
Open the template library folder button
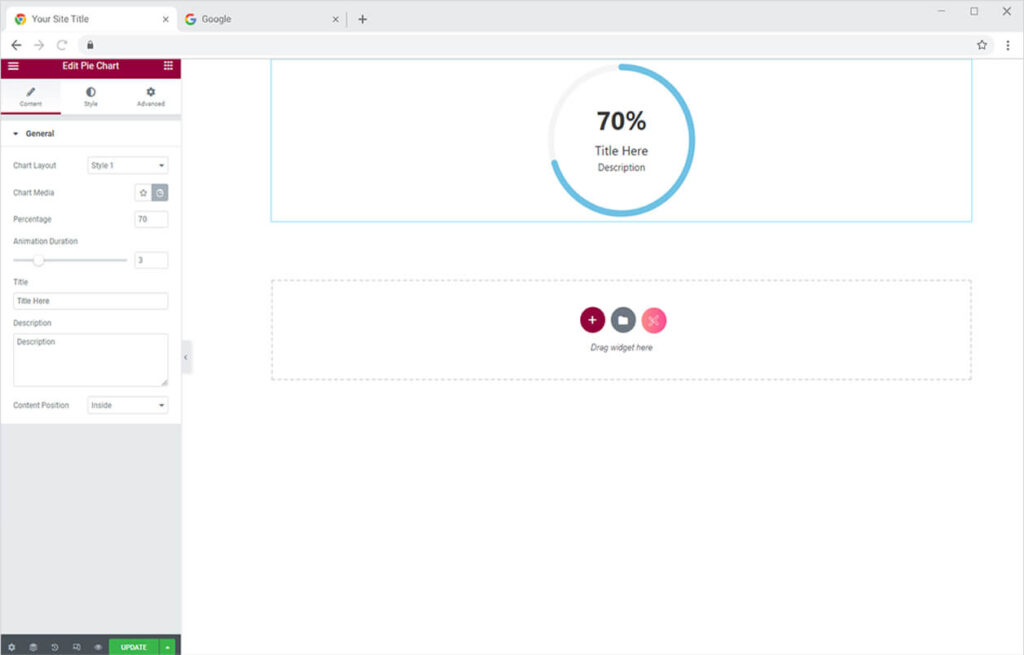[x=623, y=320]
